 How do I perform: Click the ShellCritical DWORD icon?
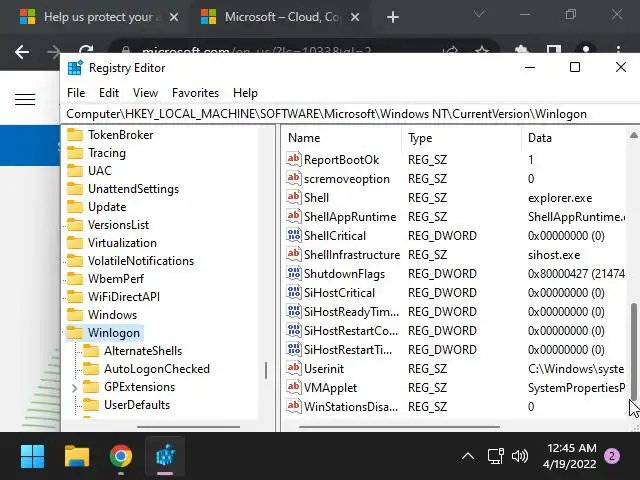294,236
